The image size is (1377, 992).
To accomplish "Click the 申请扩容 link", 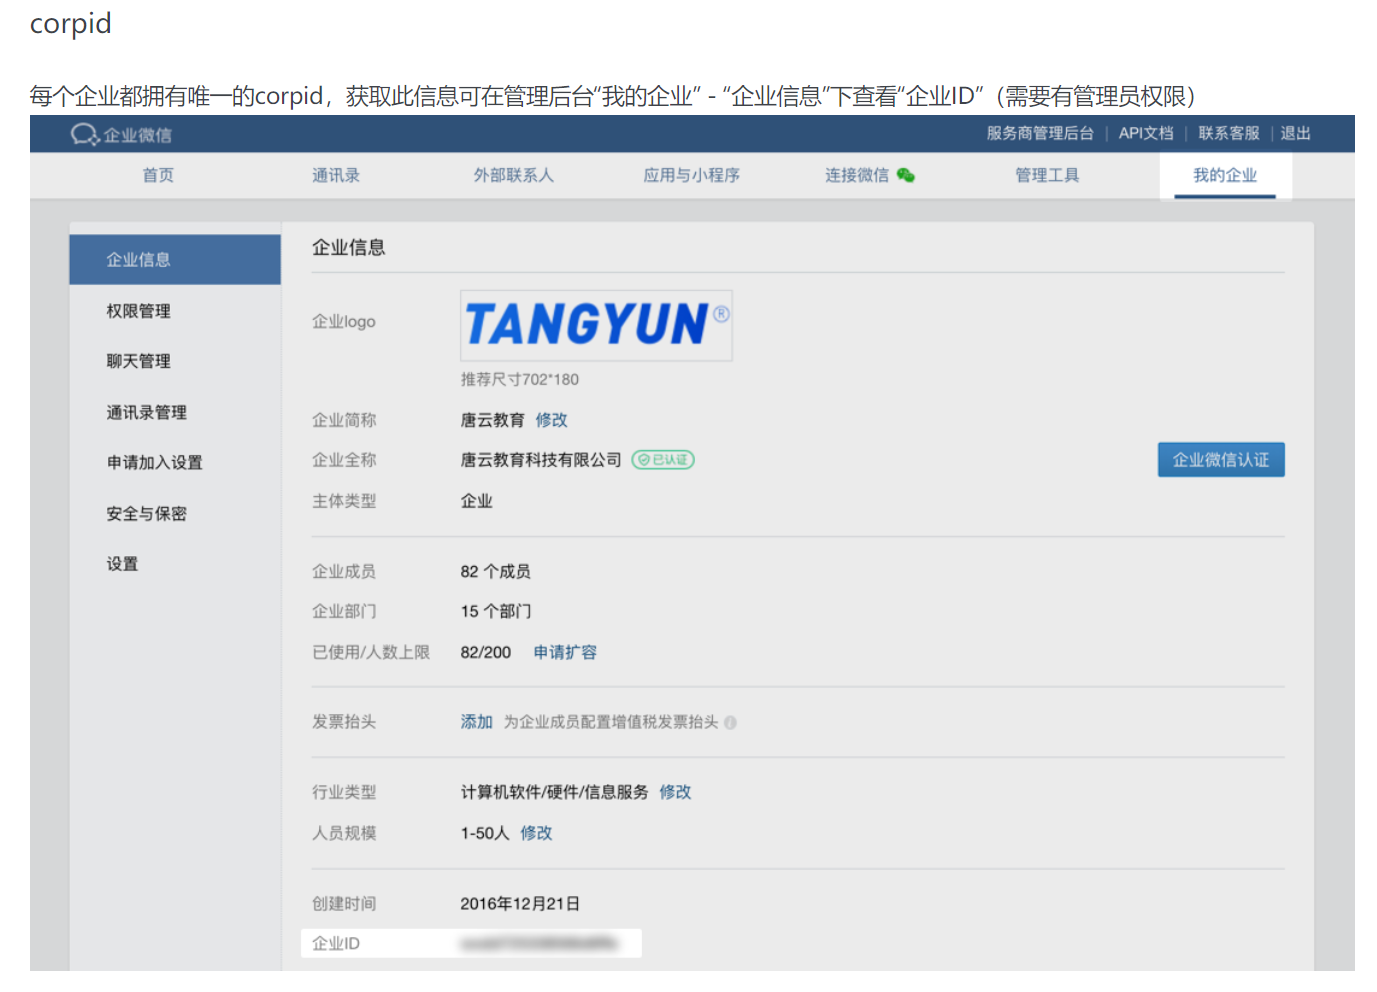I will (x=565, y=652).
